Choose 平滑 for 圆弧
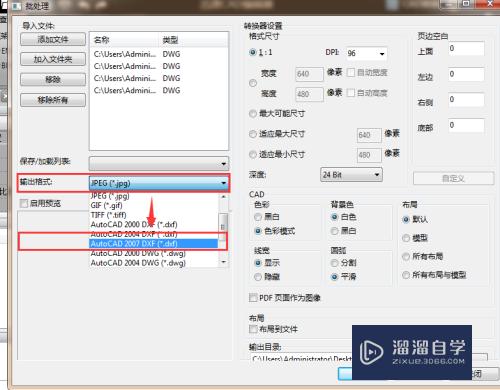The width and height of the screenshot is (500, 390). tap(335, 277)
